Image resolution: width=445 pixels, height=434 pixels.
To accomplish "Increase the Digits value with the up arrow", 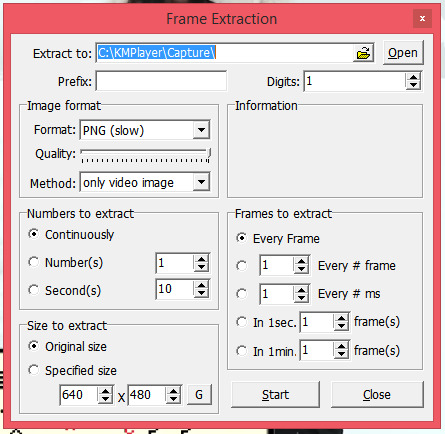I will [413, 77].
